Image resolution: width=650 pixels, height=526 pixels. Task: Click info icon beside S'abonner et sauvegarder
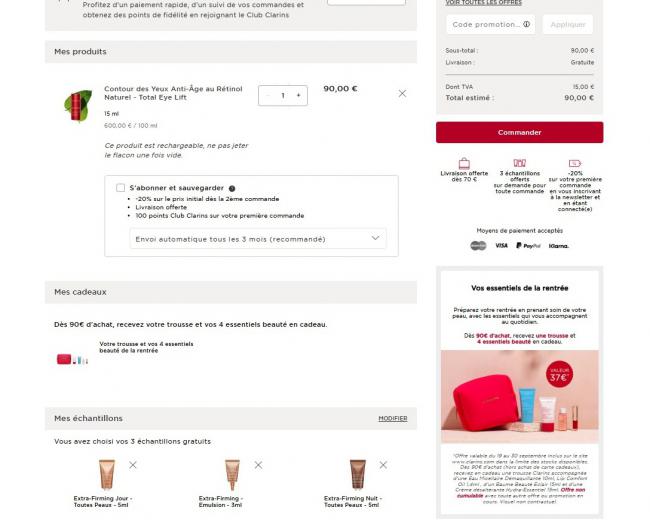coord(232,189)
